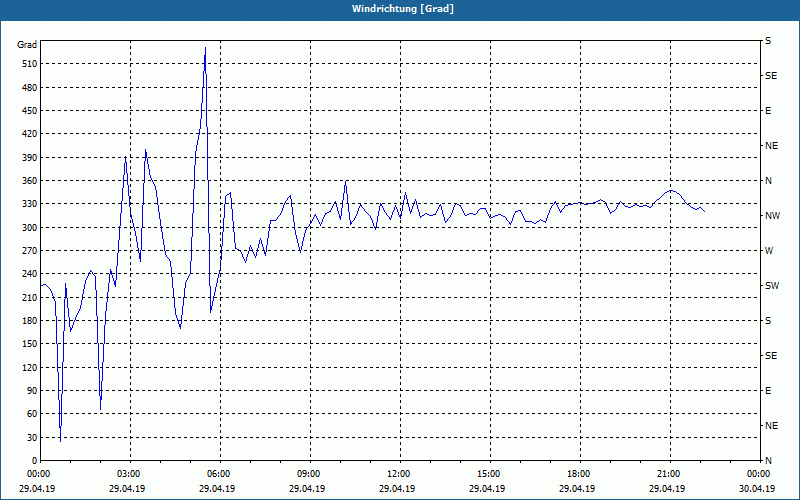This screenshot has height=500, width=800.
Task: Click the 06:00 time label
Action: (x=220, y=474)
